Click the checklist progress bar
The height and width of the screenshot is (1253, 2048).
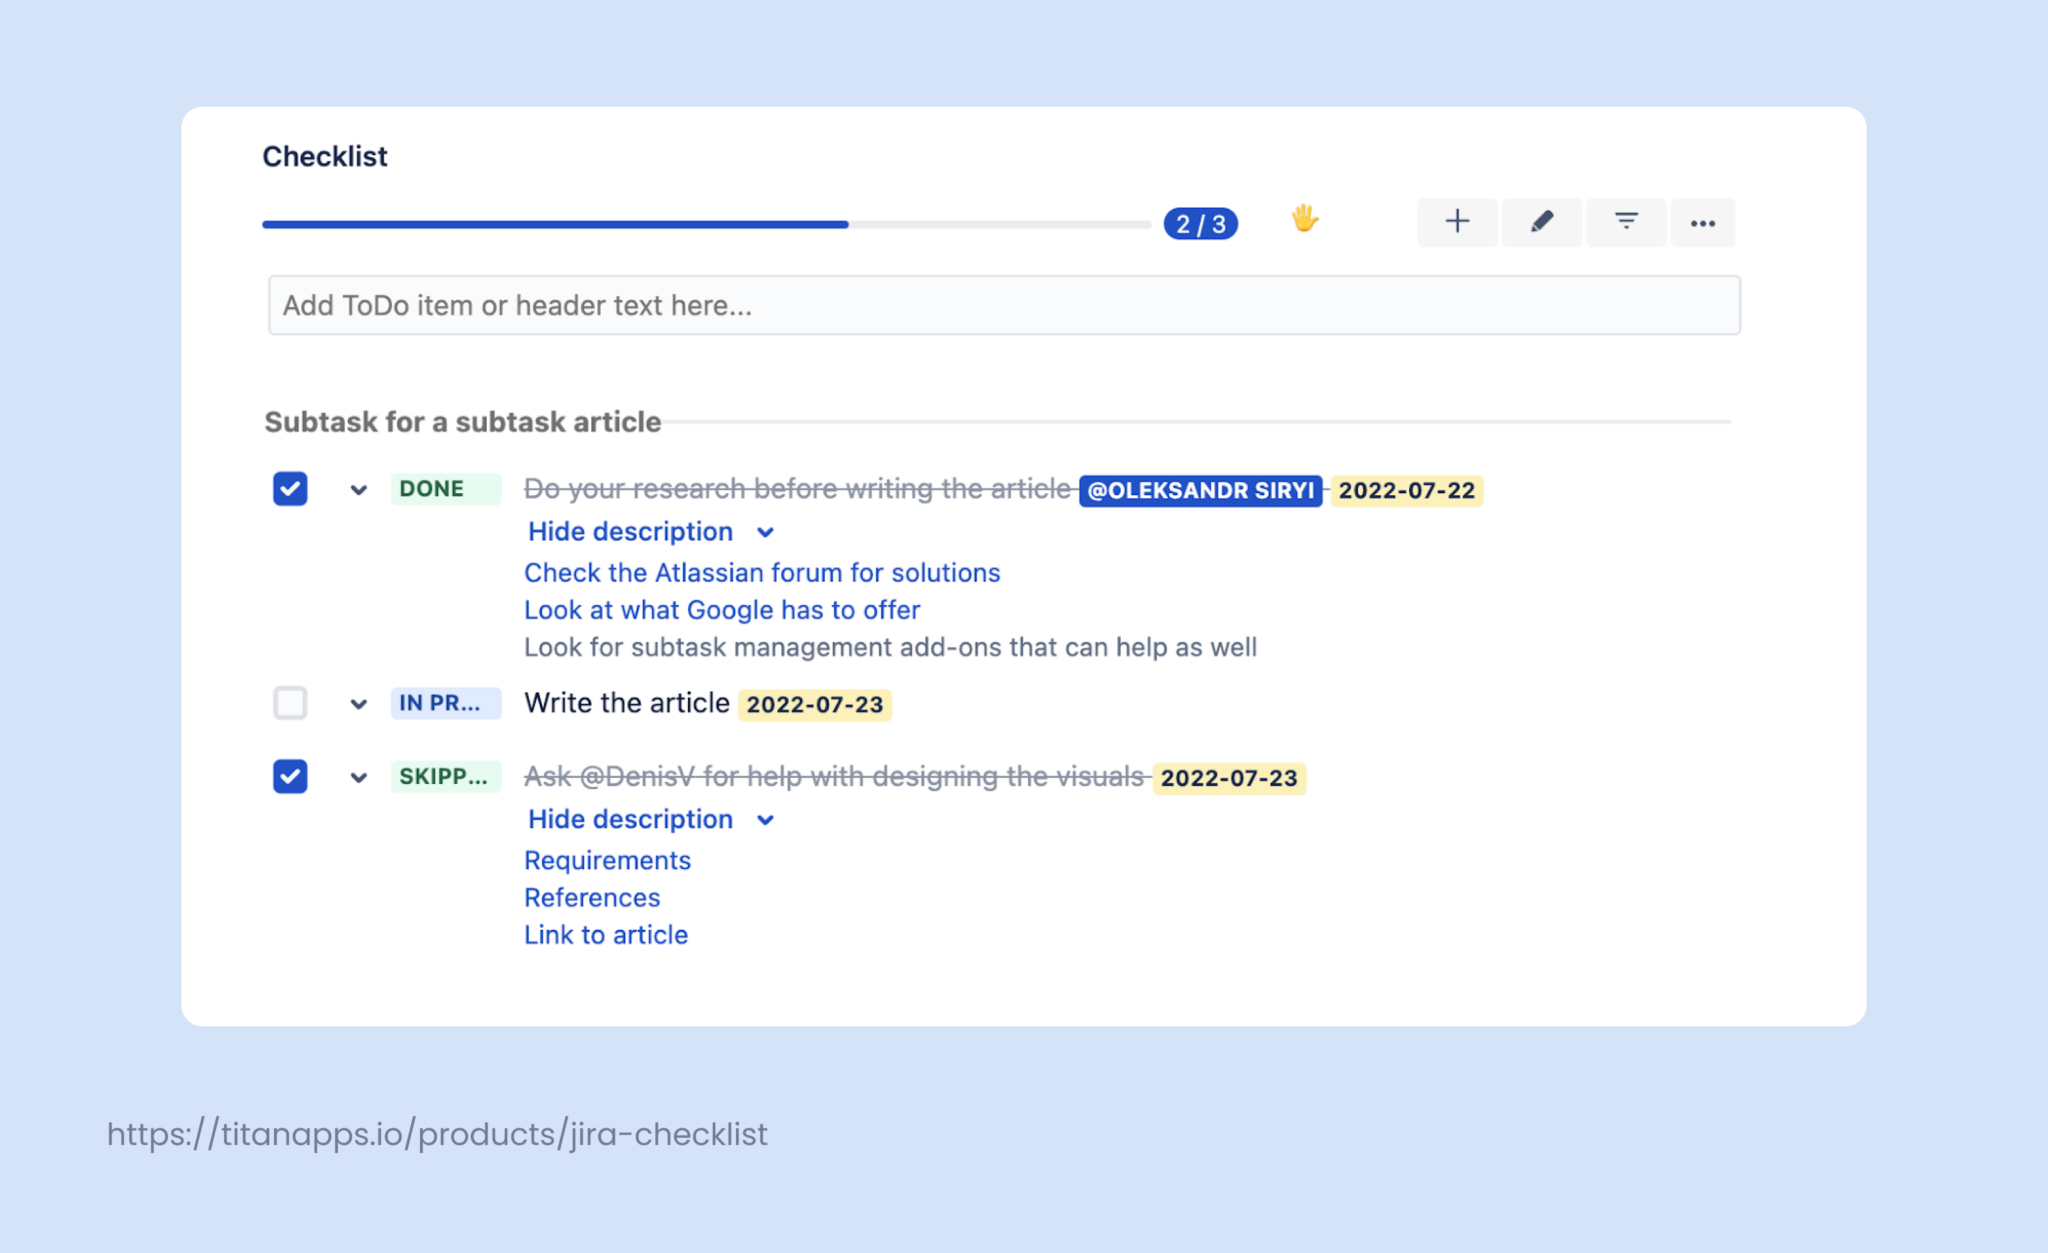click(700, 224)
